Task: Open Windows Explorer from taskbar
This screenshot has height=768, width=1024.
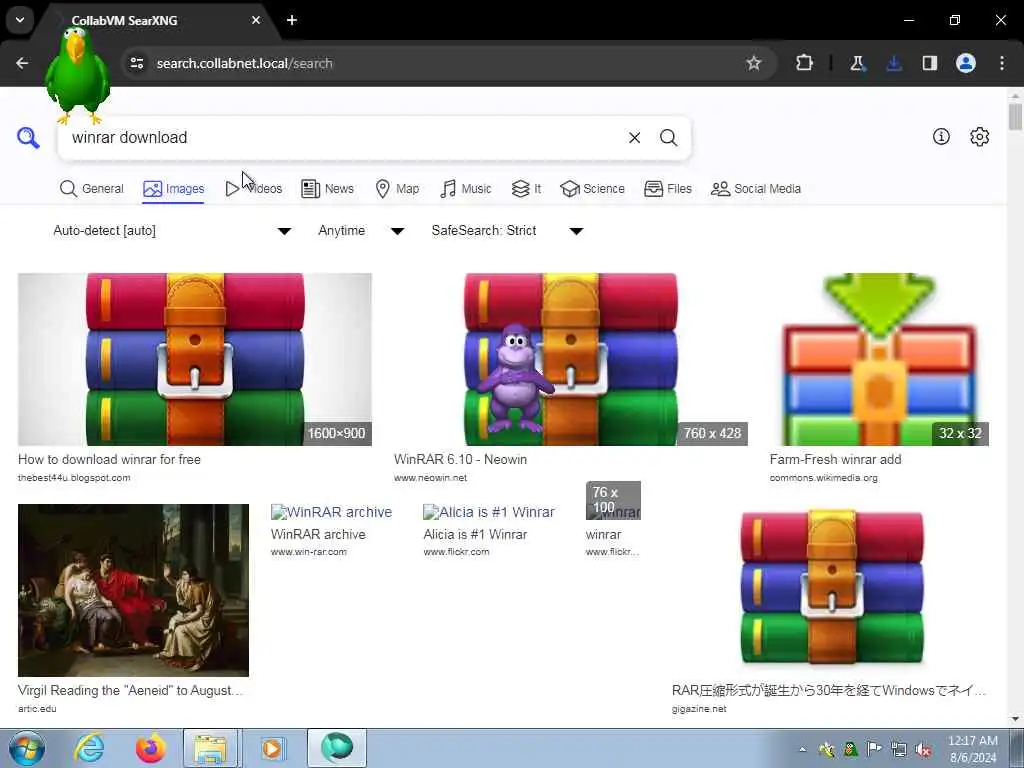Action: point(210,748)
